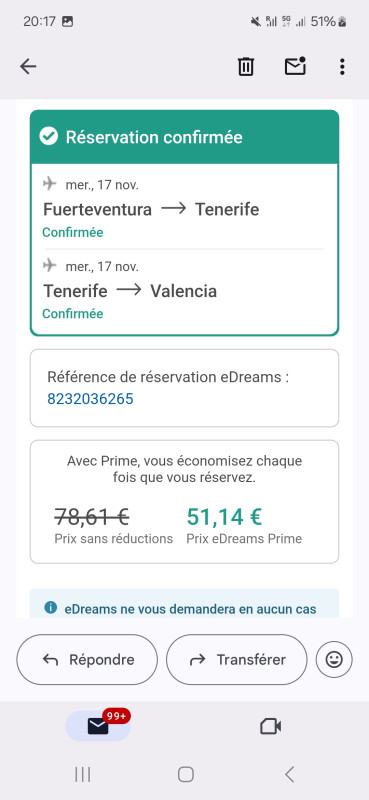Tap the blue info icon near eDreams notice

pos(51,608)
